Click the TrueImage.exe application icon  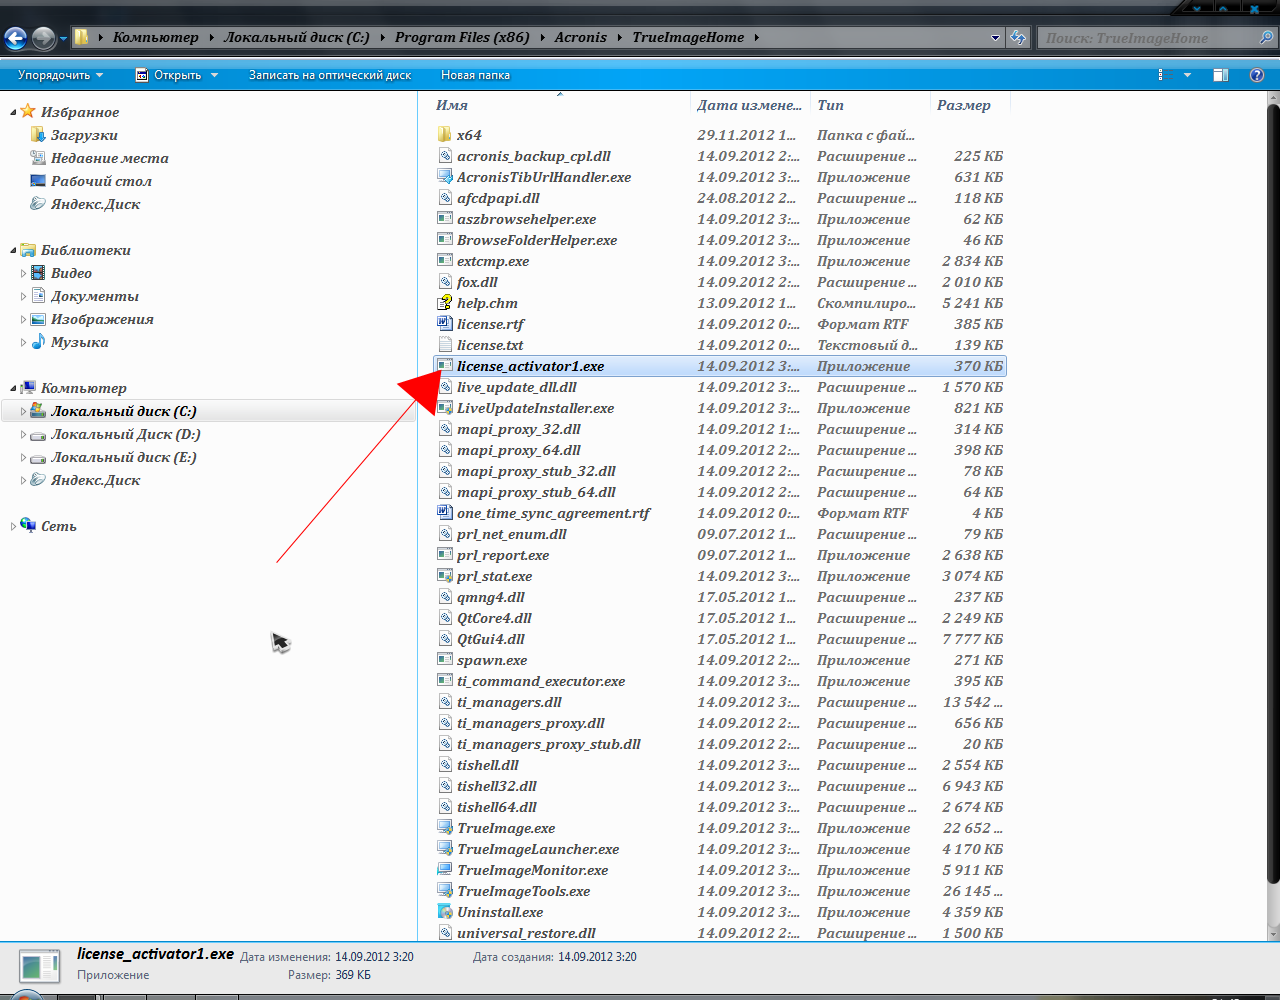pos(445,827)
